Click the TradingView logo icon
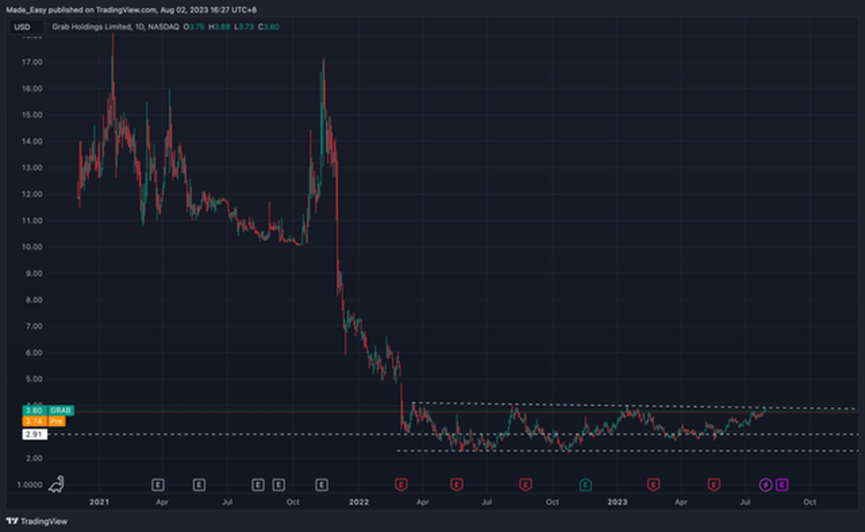The image size is (865, 532). pos(12,521)
